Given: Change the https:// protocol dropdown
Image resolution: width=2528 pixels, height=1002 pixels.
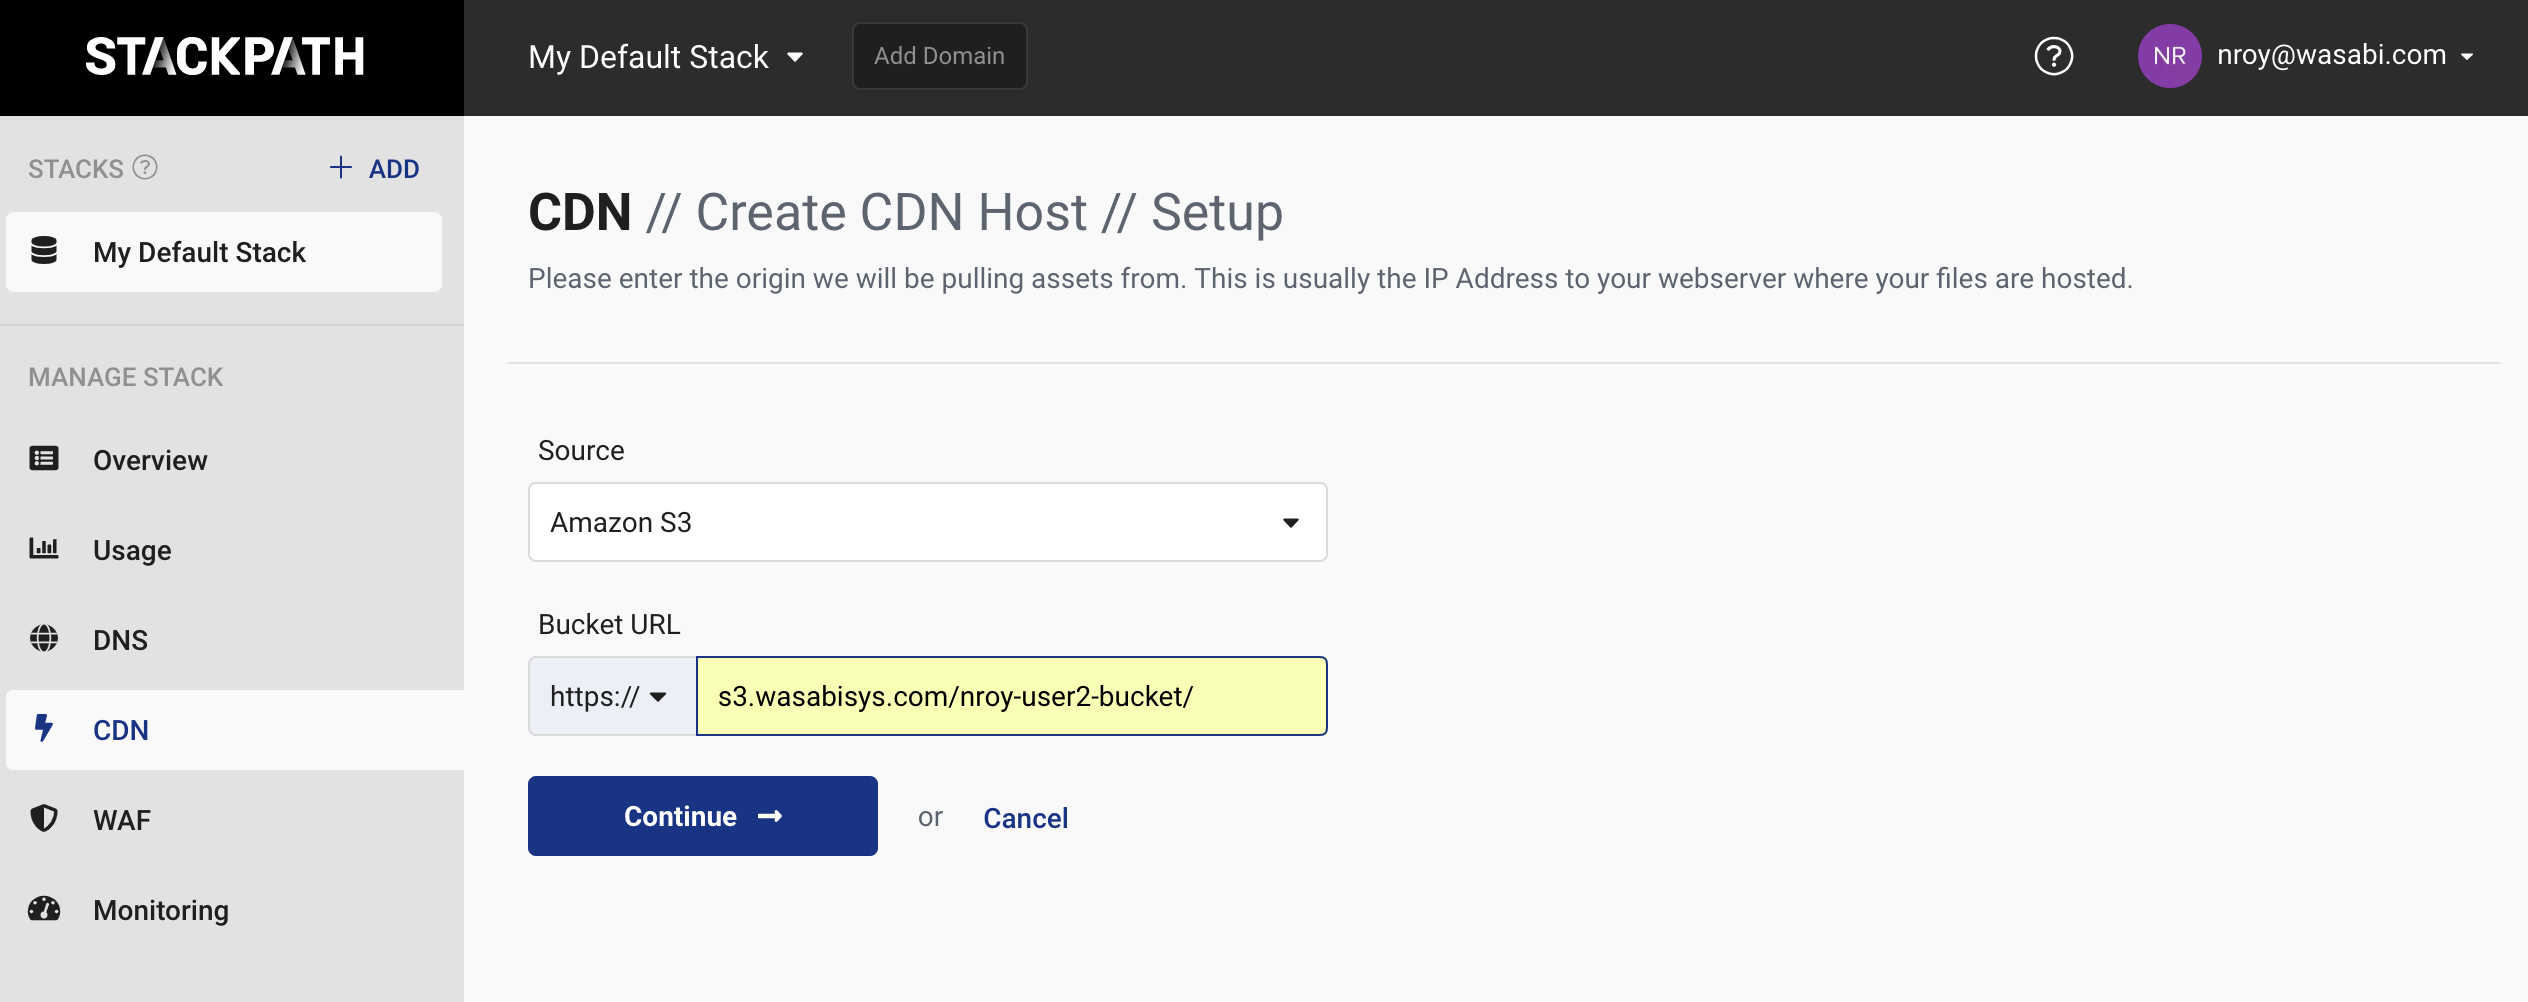Looking at the screenshot, I should [612, 696].
